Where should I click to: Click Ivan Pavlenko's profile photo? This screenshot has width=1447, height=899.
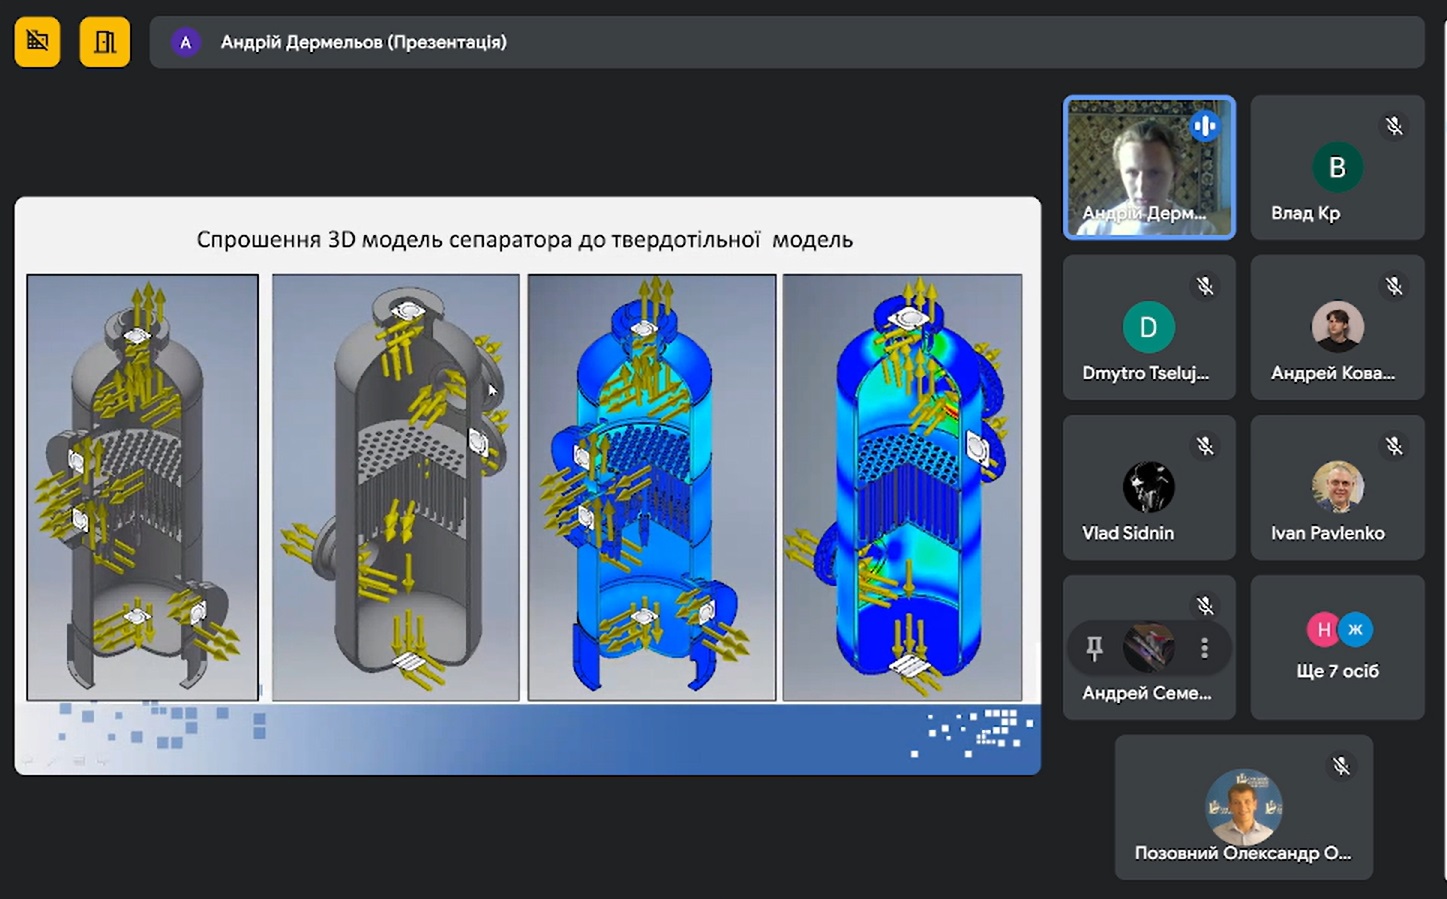pyautogui.click(x=1337, y=487)
